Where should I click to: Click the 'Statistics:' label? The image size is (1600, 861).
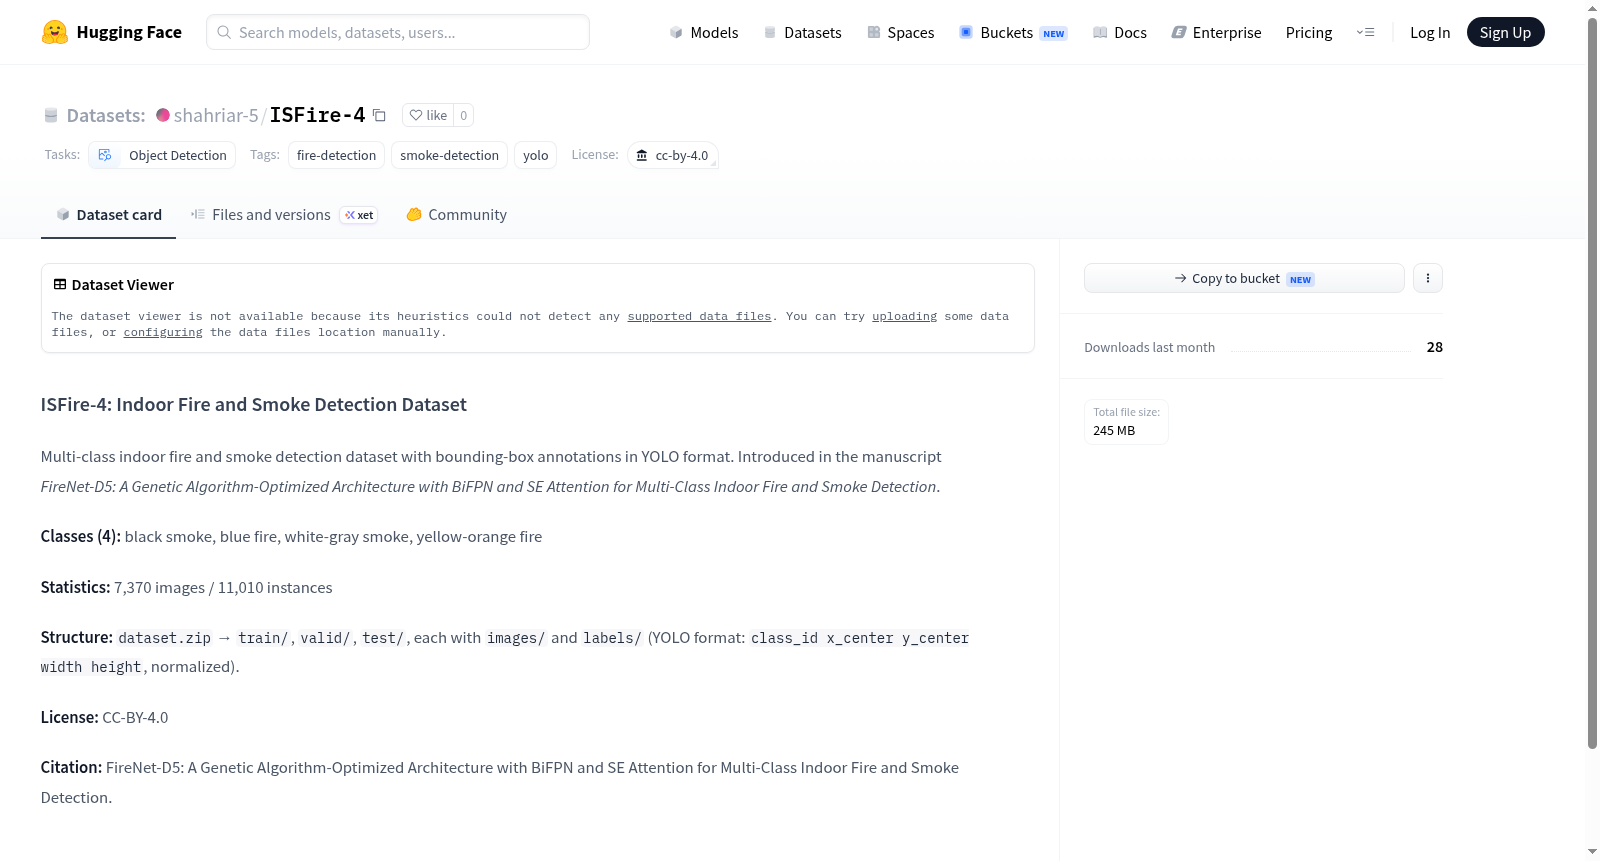click(x=75, y=587)
